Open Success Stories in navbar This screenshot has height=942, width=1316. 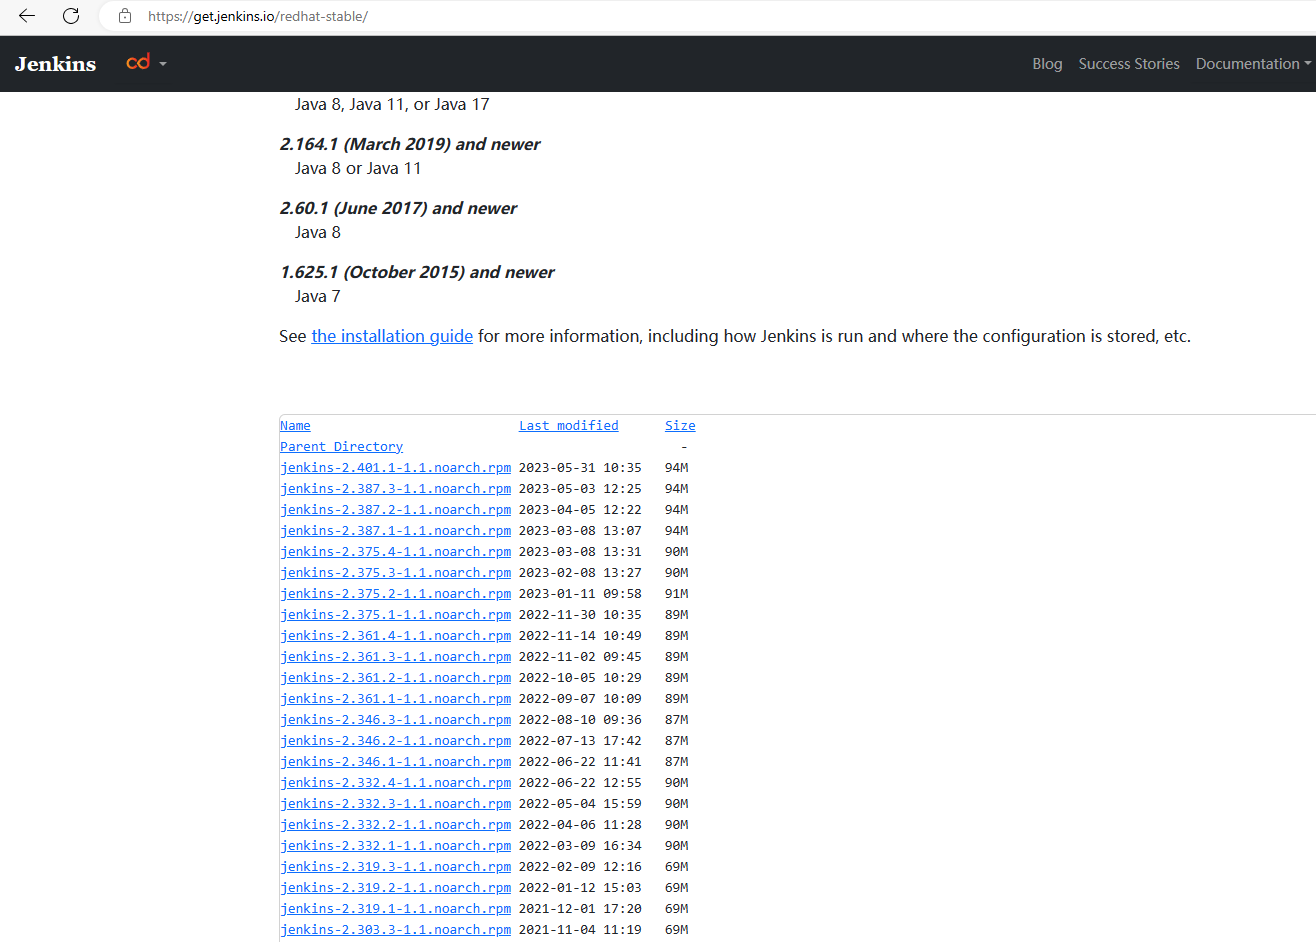tap(1129, 64)
